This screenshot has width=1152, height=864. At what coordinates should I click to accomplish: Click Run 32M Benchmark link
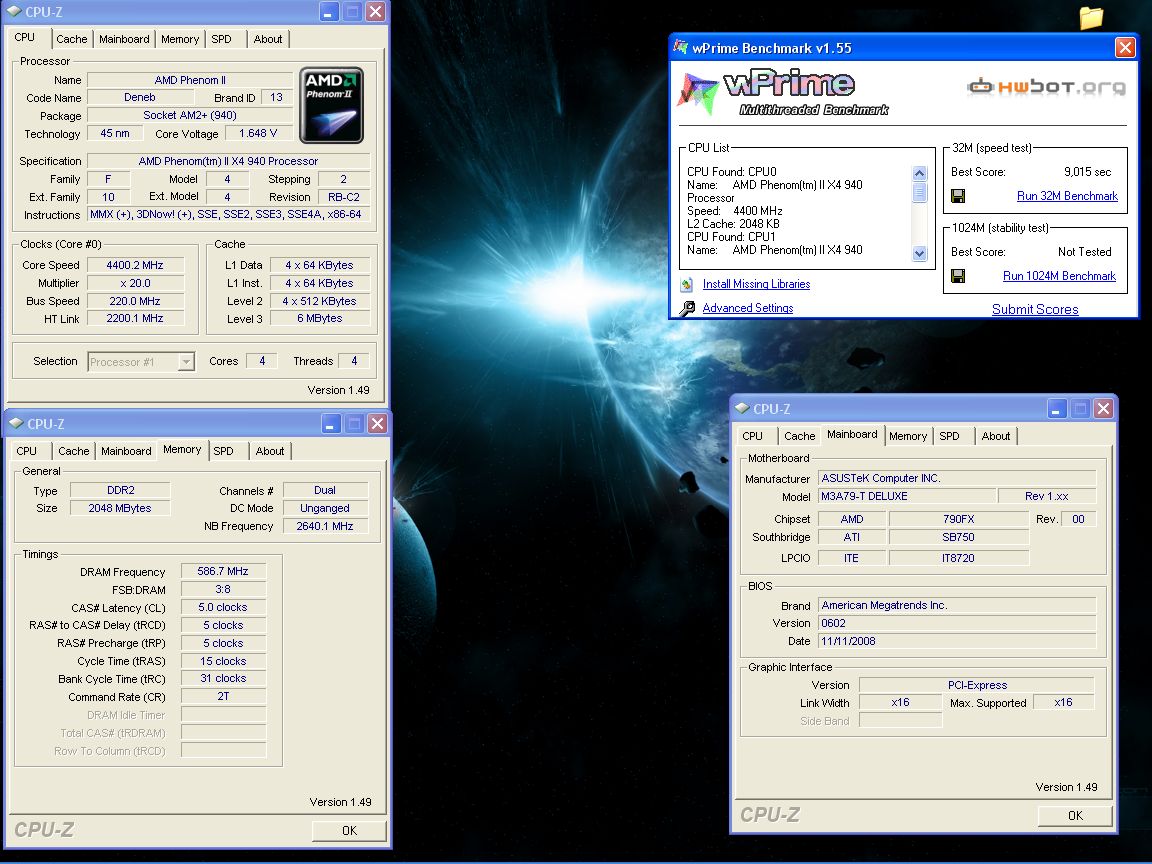(x=1067, y=196)
